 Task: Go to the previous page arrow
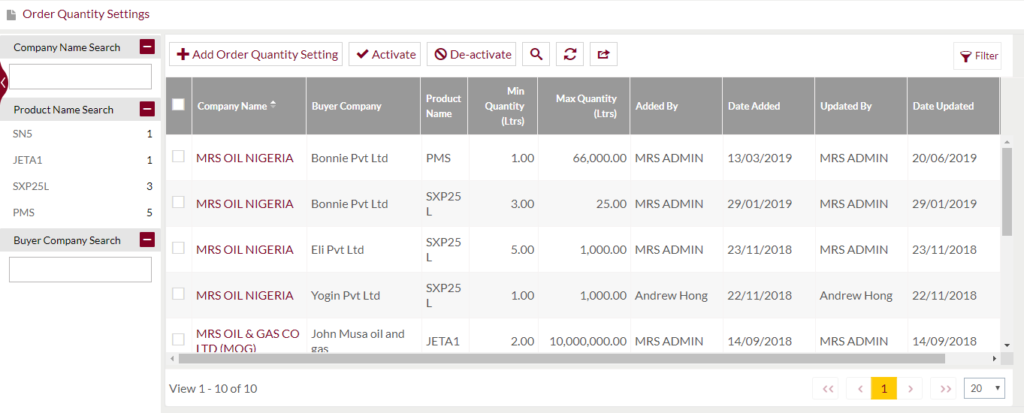pos(859,388)
